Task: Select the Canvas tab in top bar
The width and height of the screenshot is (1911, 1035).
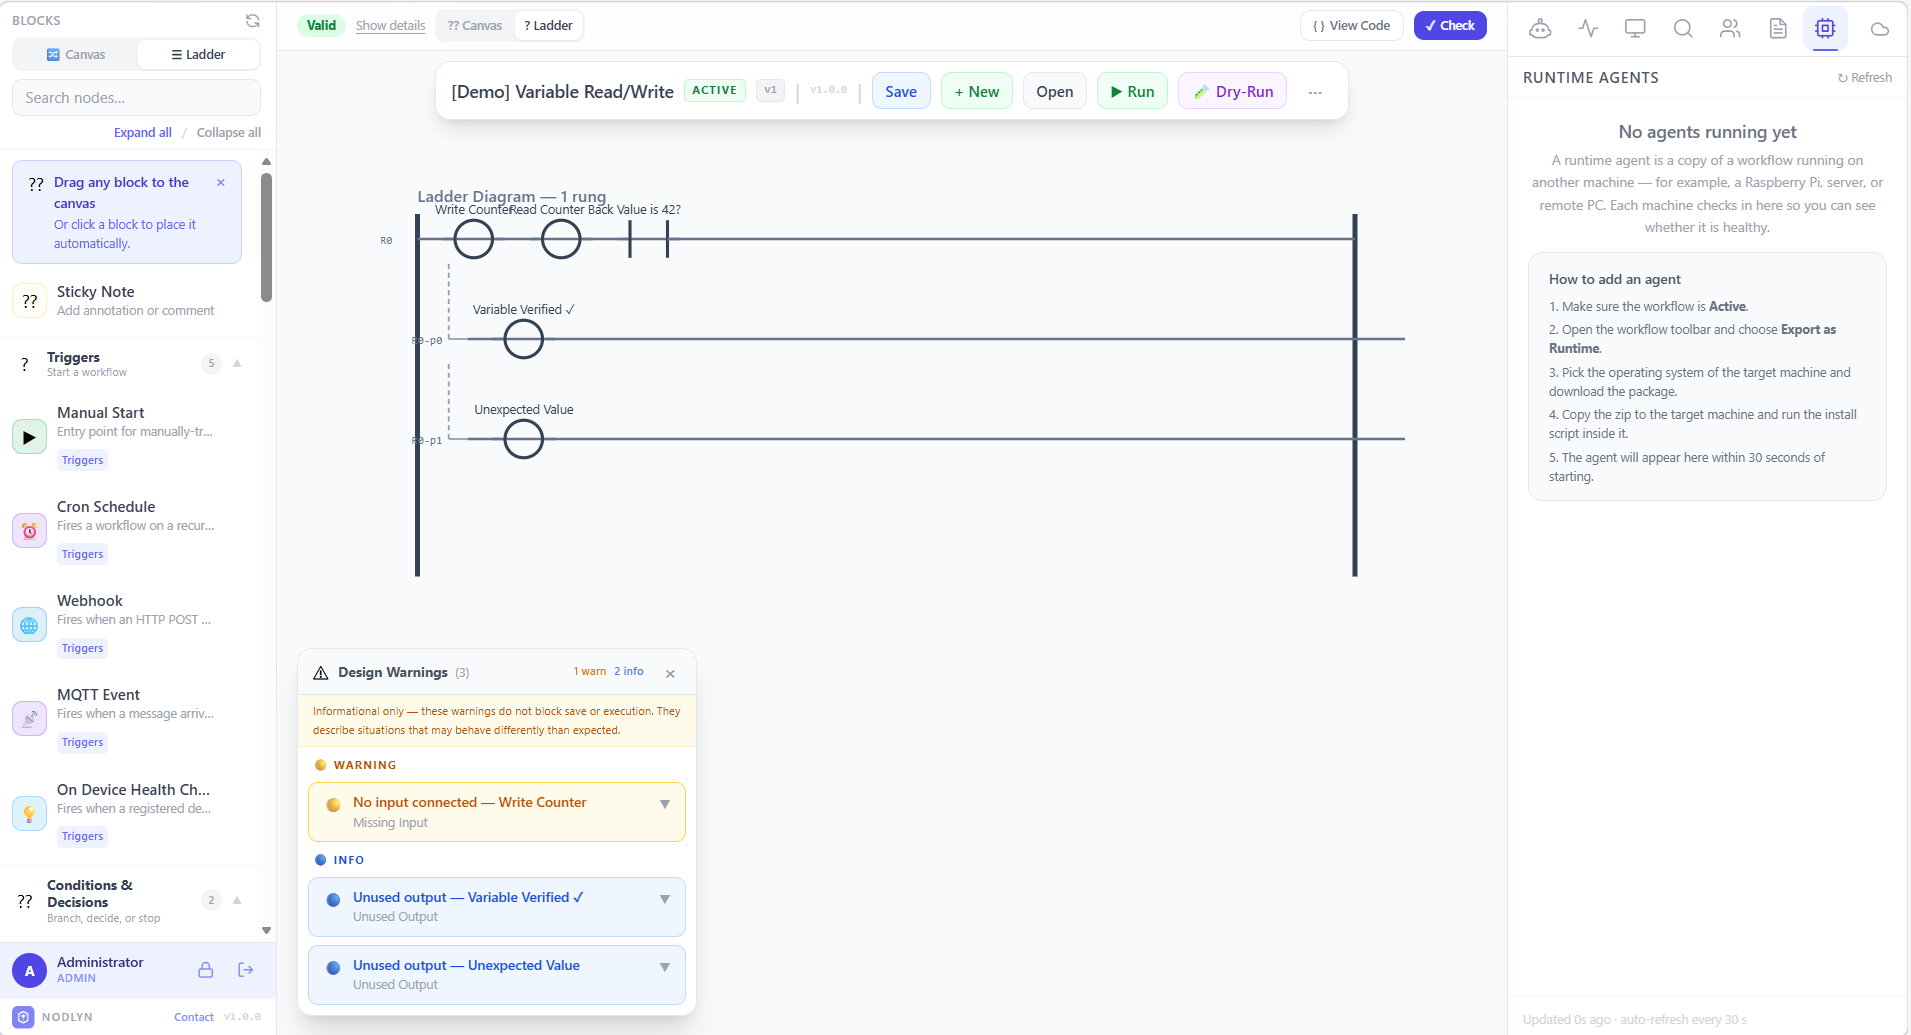Action: click(475, 25)
